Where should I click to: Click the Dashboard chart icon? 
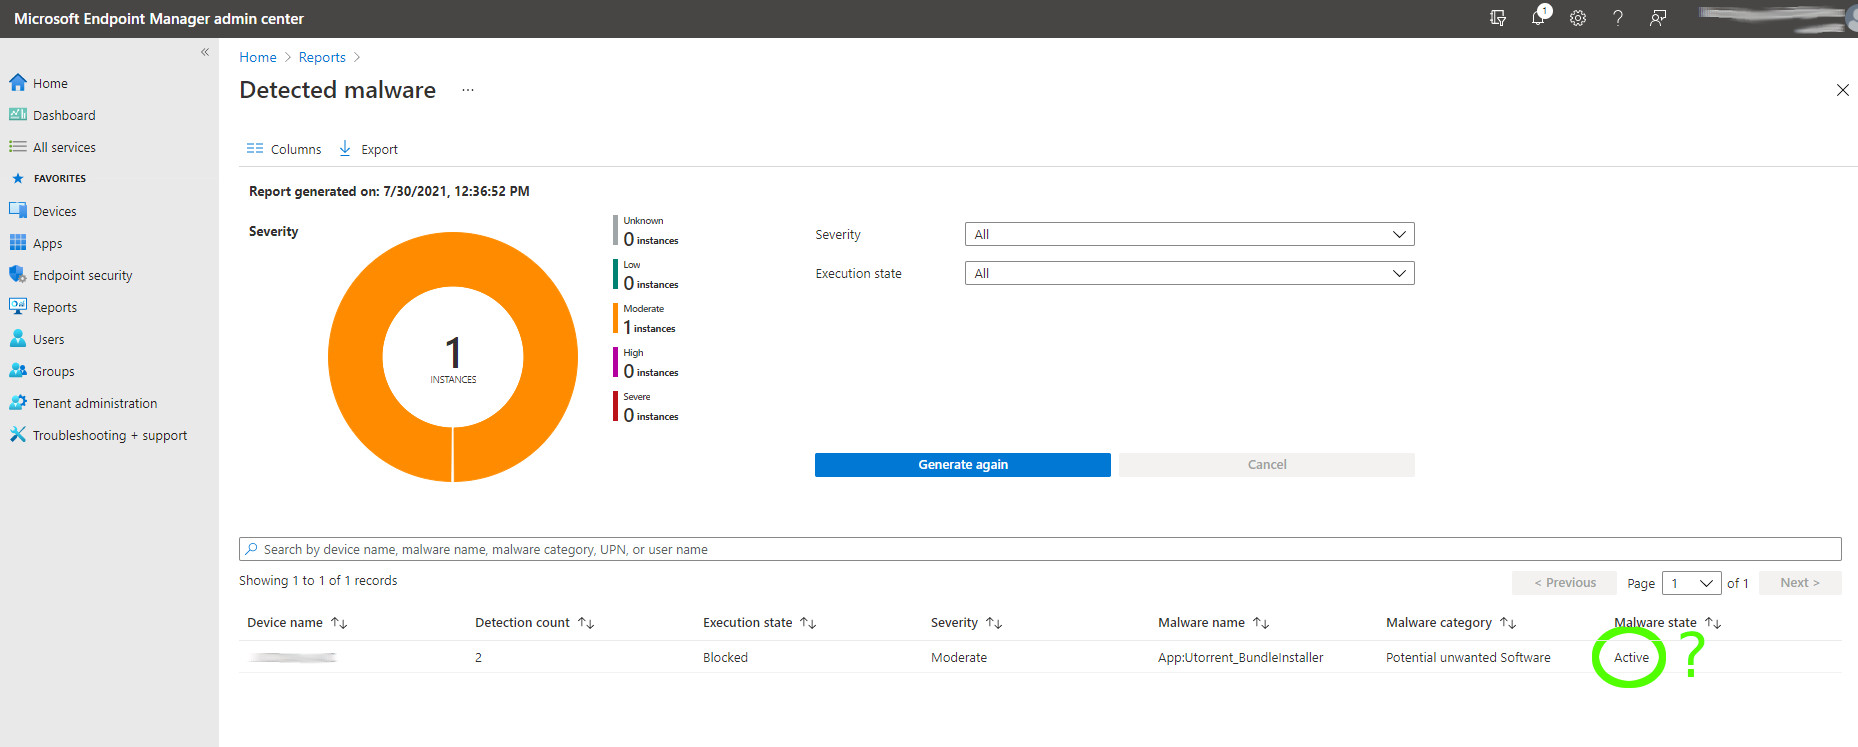point(18,115)
